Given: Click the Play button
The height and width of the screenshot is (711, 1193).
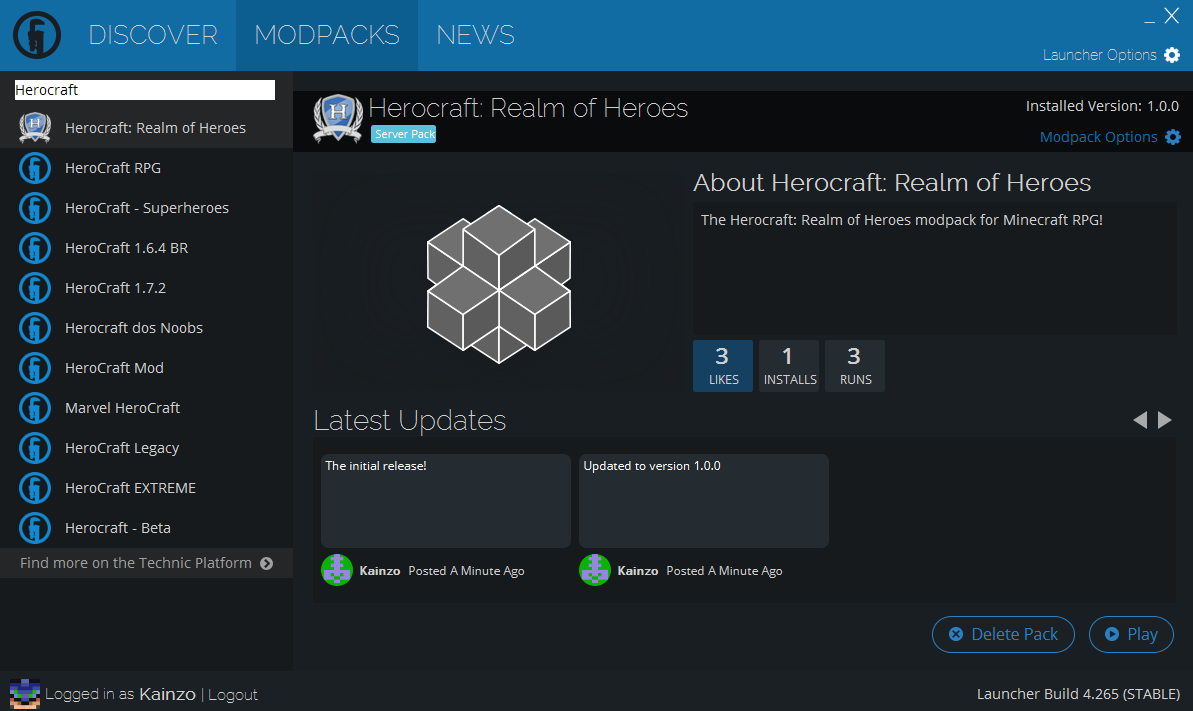Looking at the screenshot, I should tap(1131, 634).
